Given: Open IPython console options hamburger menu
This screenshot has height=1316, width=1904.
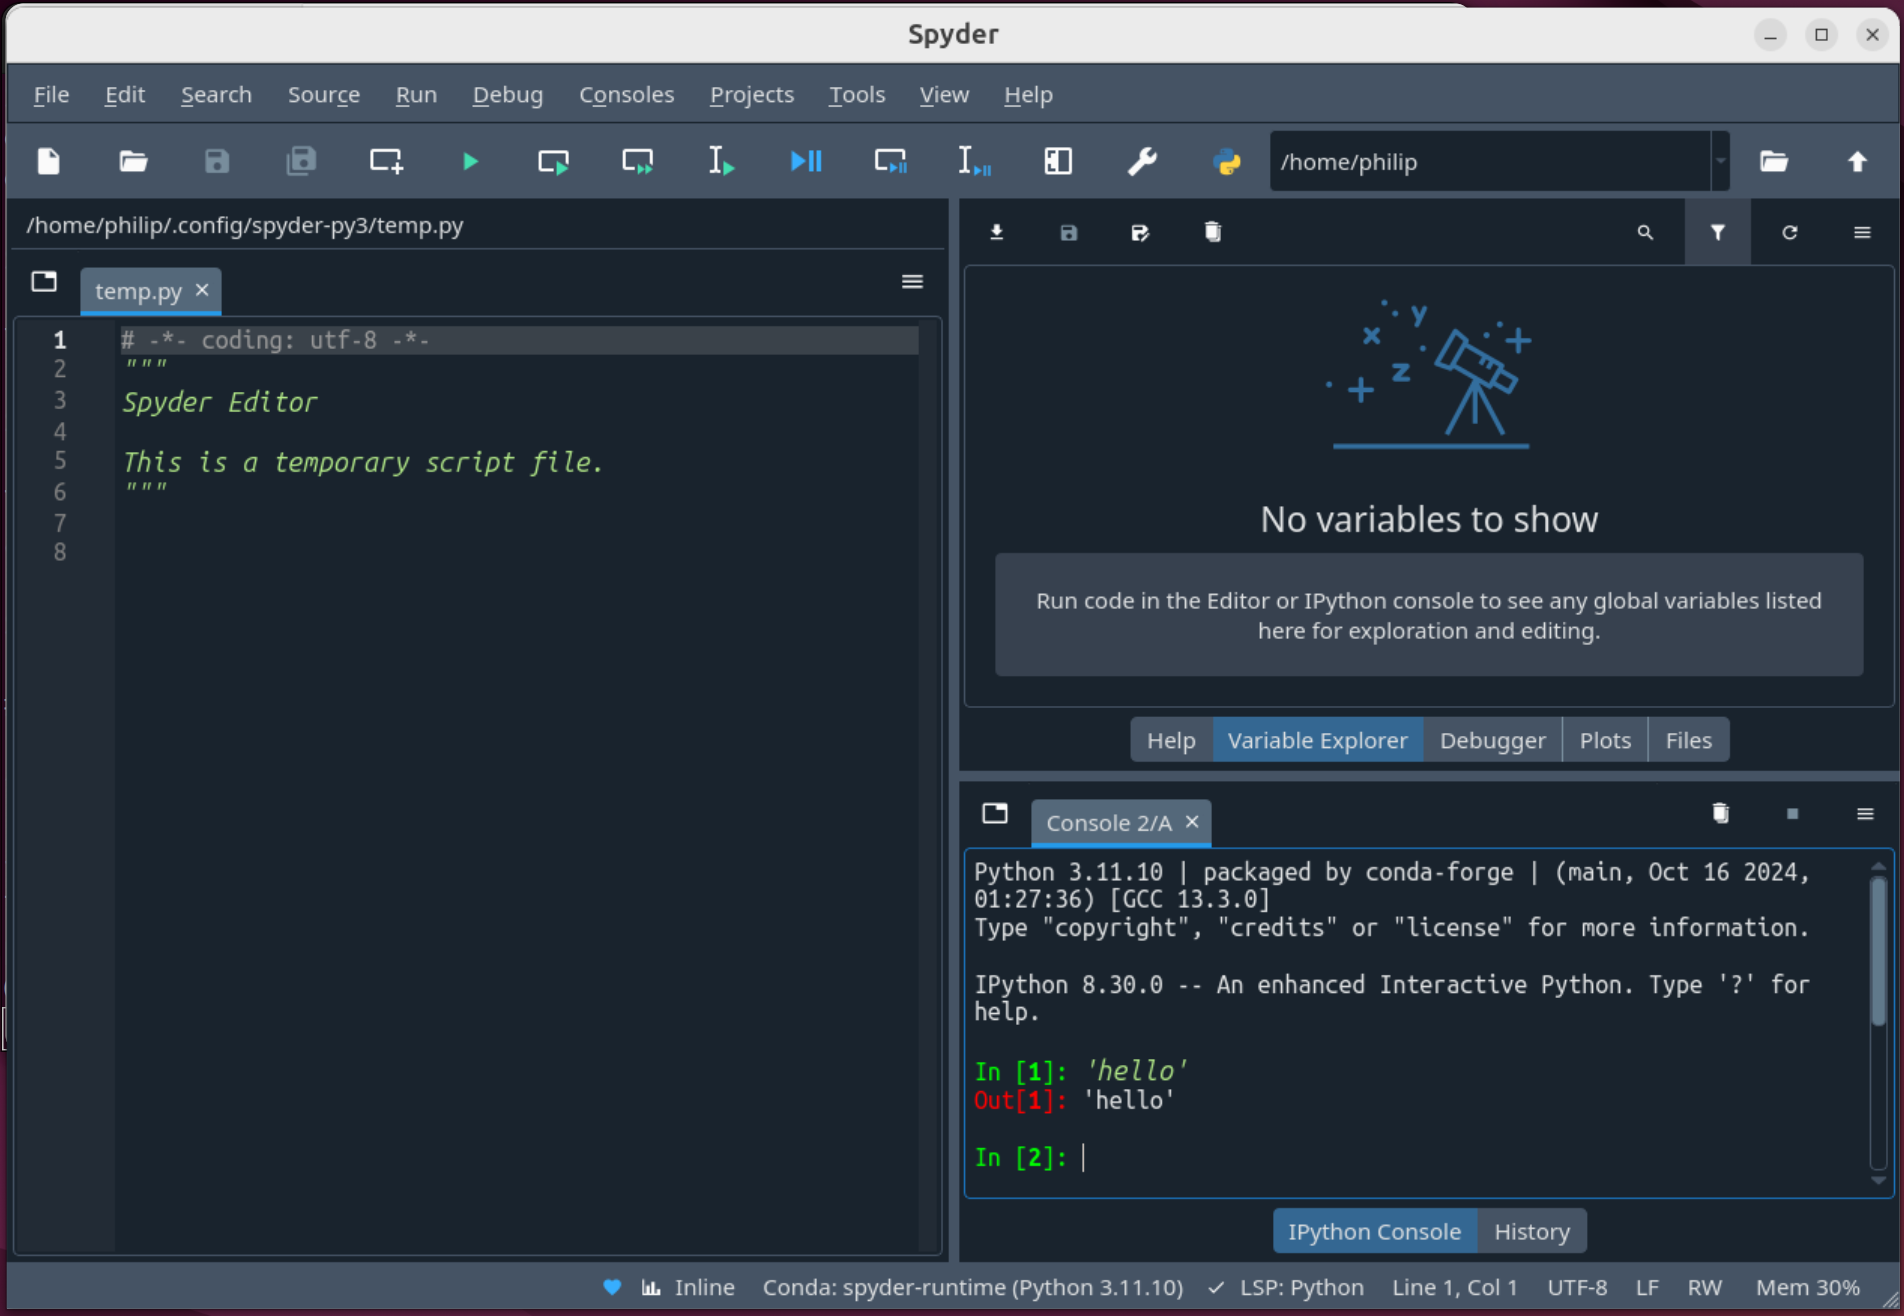Looking at the screenshot, I should click(1865, 813).
